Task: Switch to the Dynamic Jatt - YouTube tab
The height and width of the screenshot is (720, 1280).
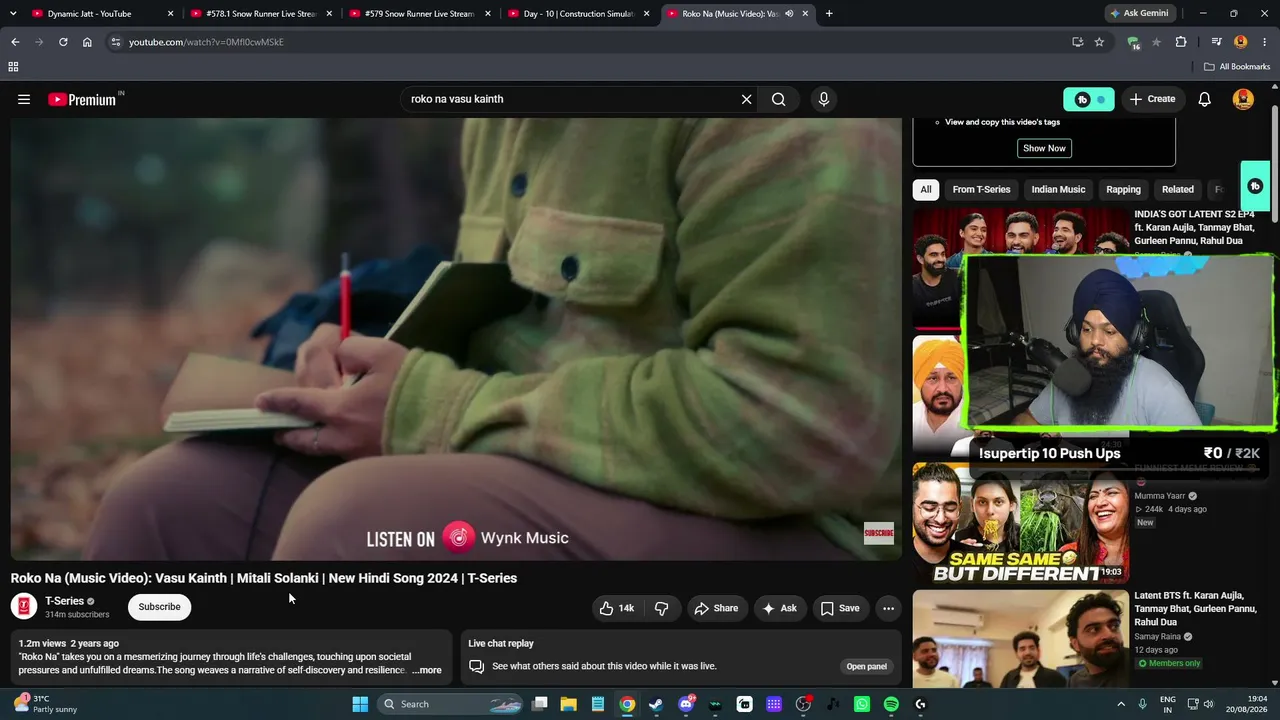Action: click(x=103, y=14)
